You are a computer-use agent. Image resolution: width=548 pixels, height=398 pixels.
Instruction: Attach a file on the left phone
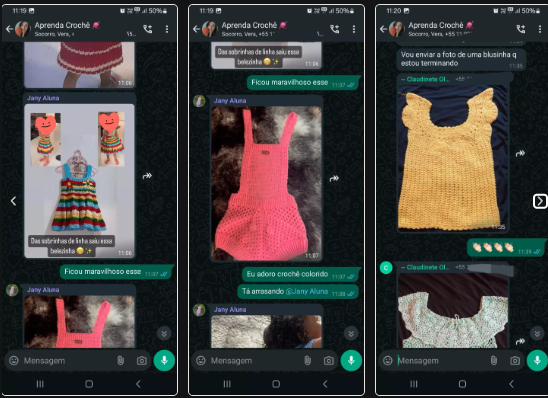coord(121,360)
